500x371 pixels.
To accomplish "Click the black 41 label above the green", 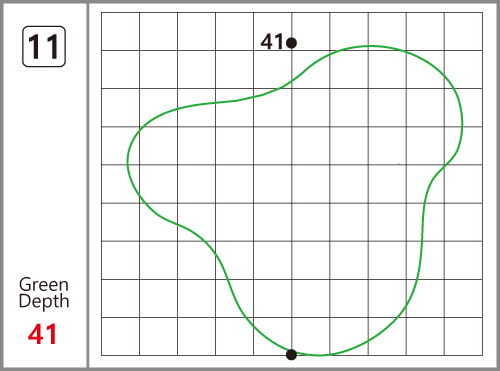I will (272, 42).
